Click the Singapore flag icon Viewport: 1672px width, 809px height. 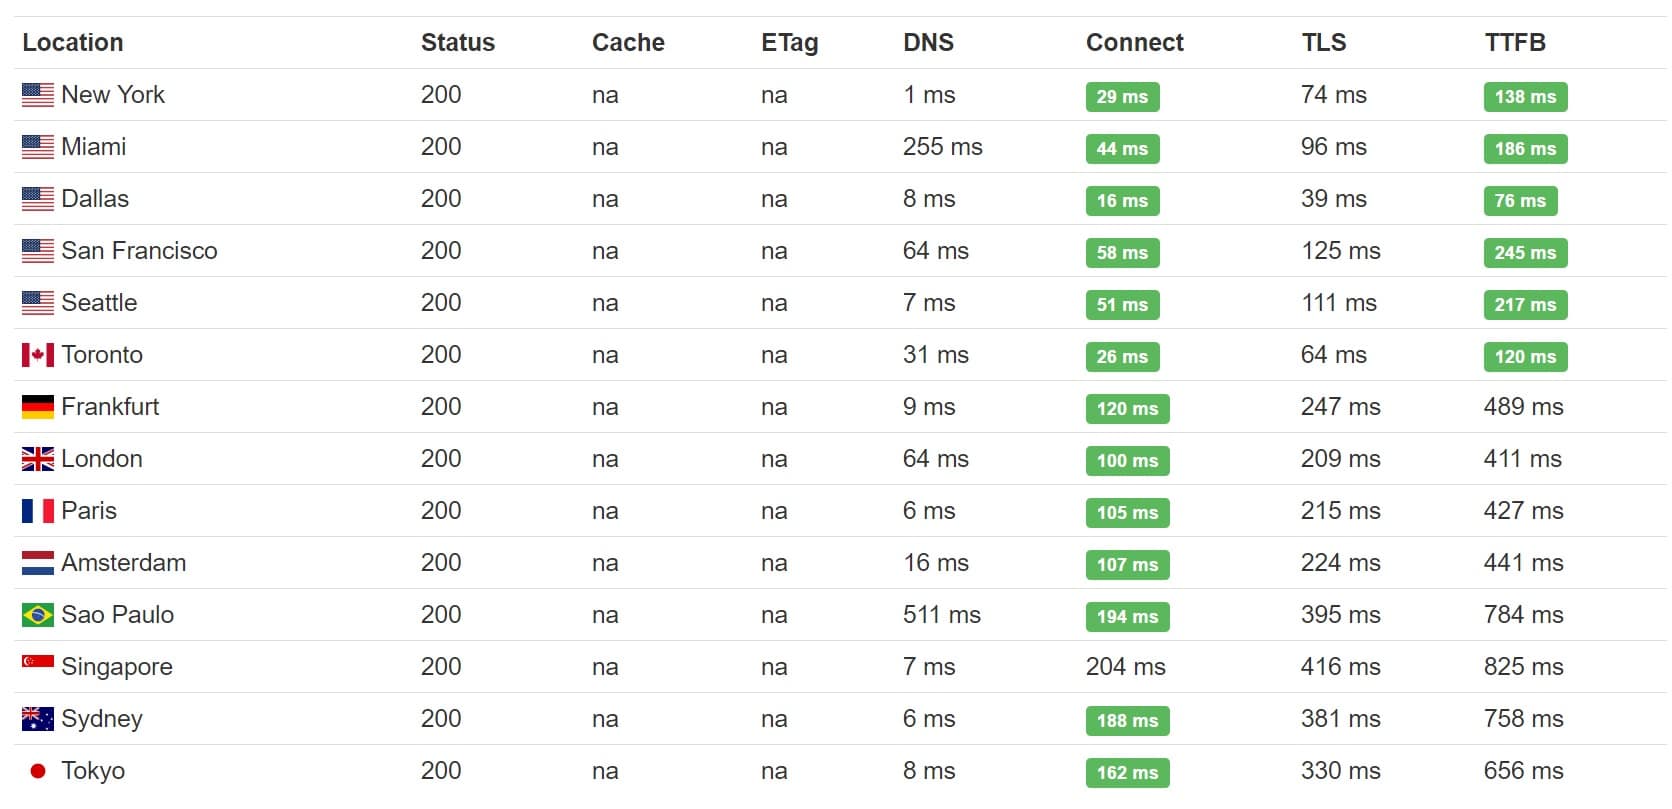click(38, 662)
